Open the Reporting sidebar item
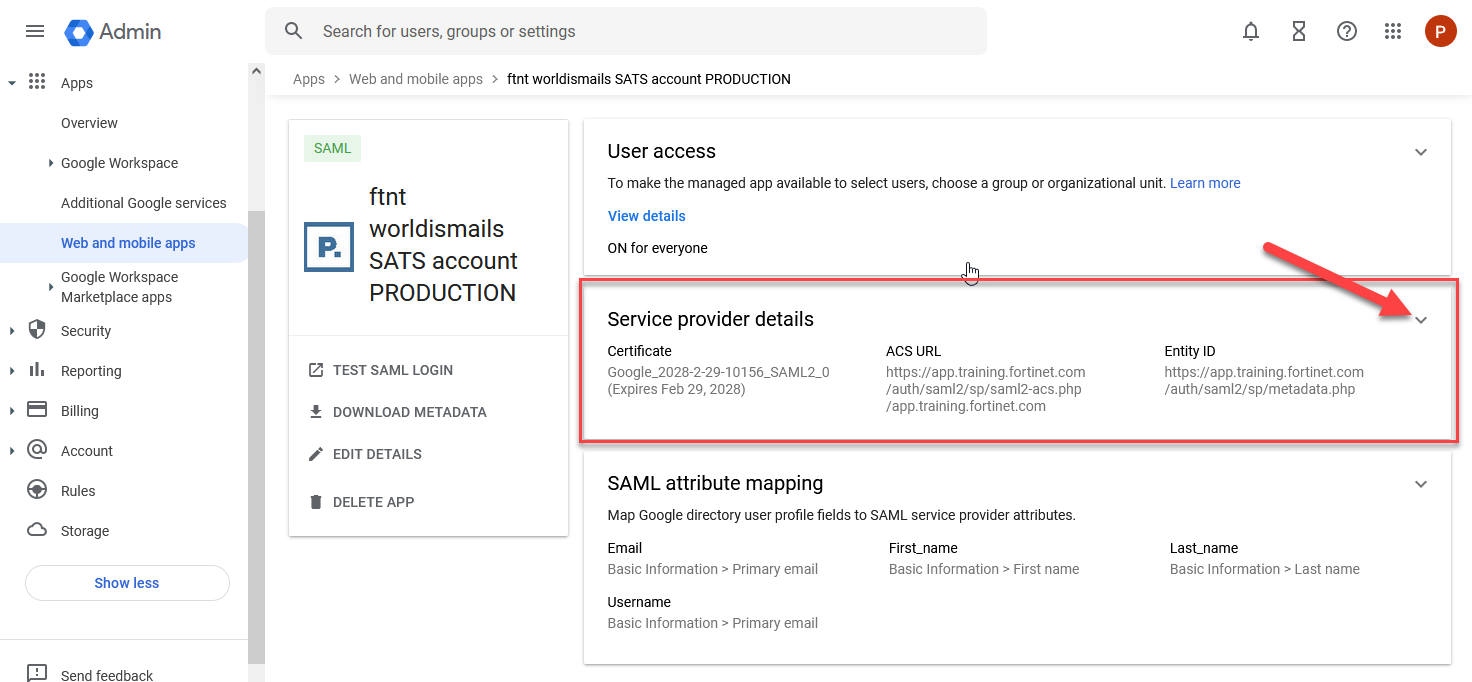 point(91,371)
